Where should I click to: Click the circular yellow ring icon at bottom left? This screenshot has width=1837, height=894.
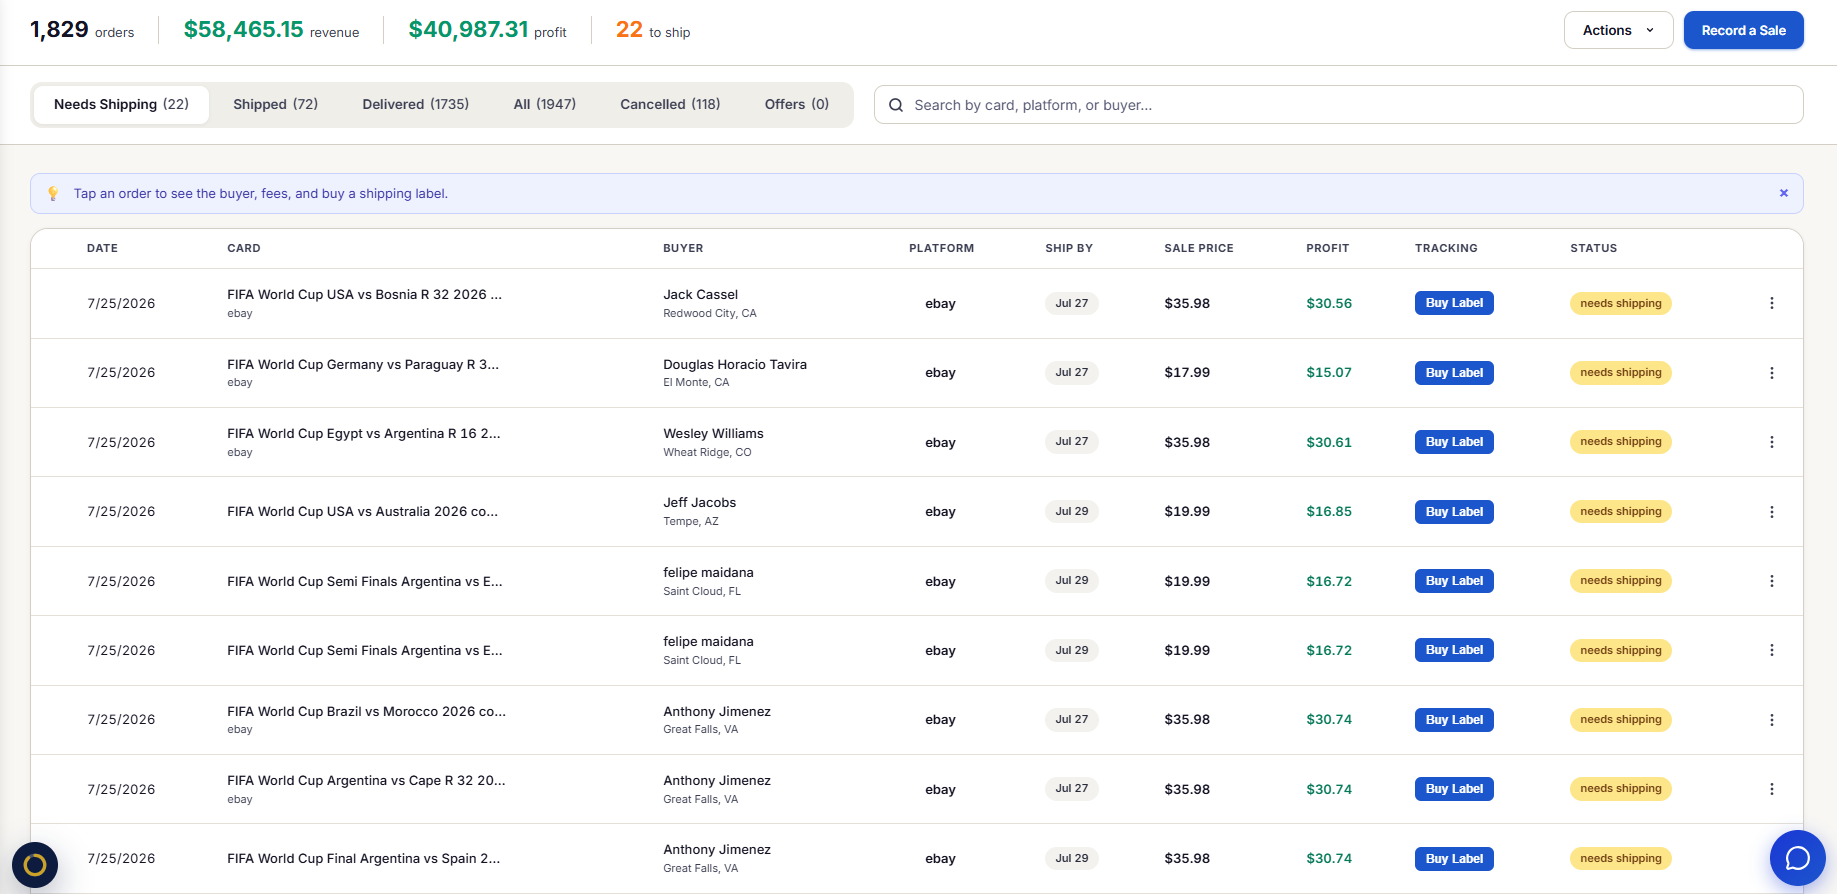coord(35,864)
